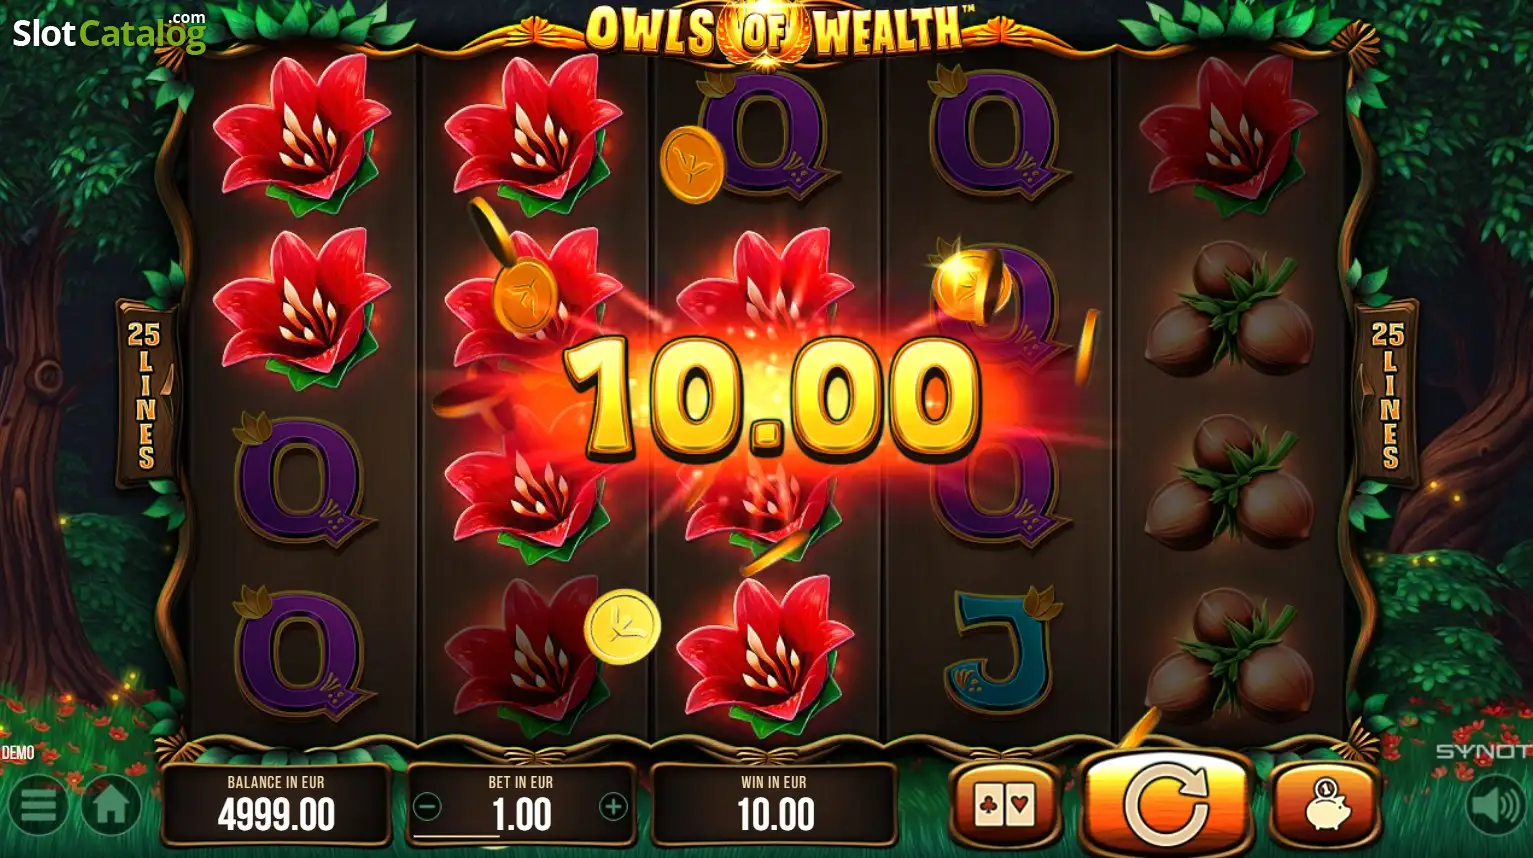The height and width of the screenshot is (858, 1533).
Task: Click the left 25 Lines sign
Action: click(x=145, y=394)
